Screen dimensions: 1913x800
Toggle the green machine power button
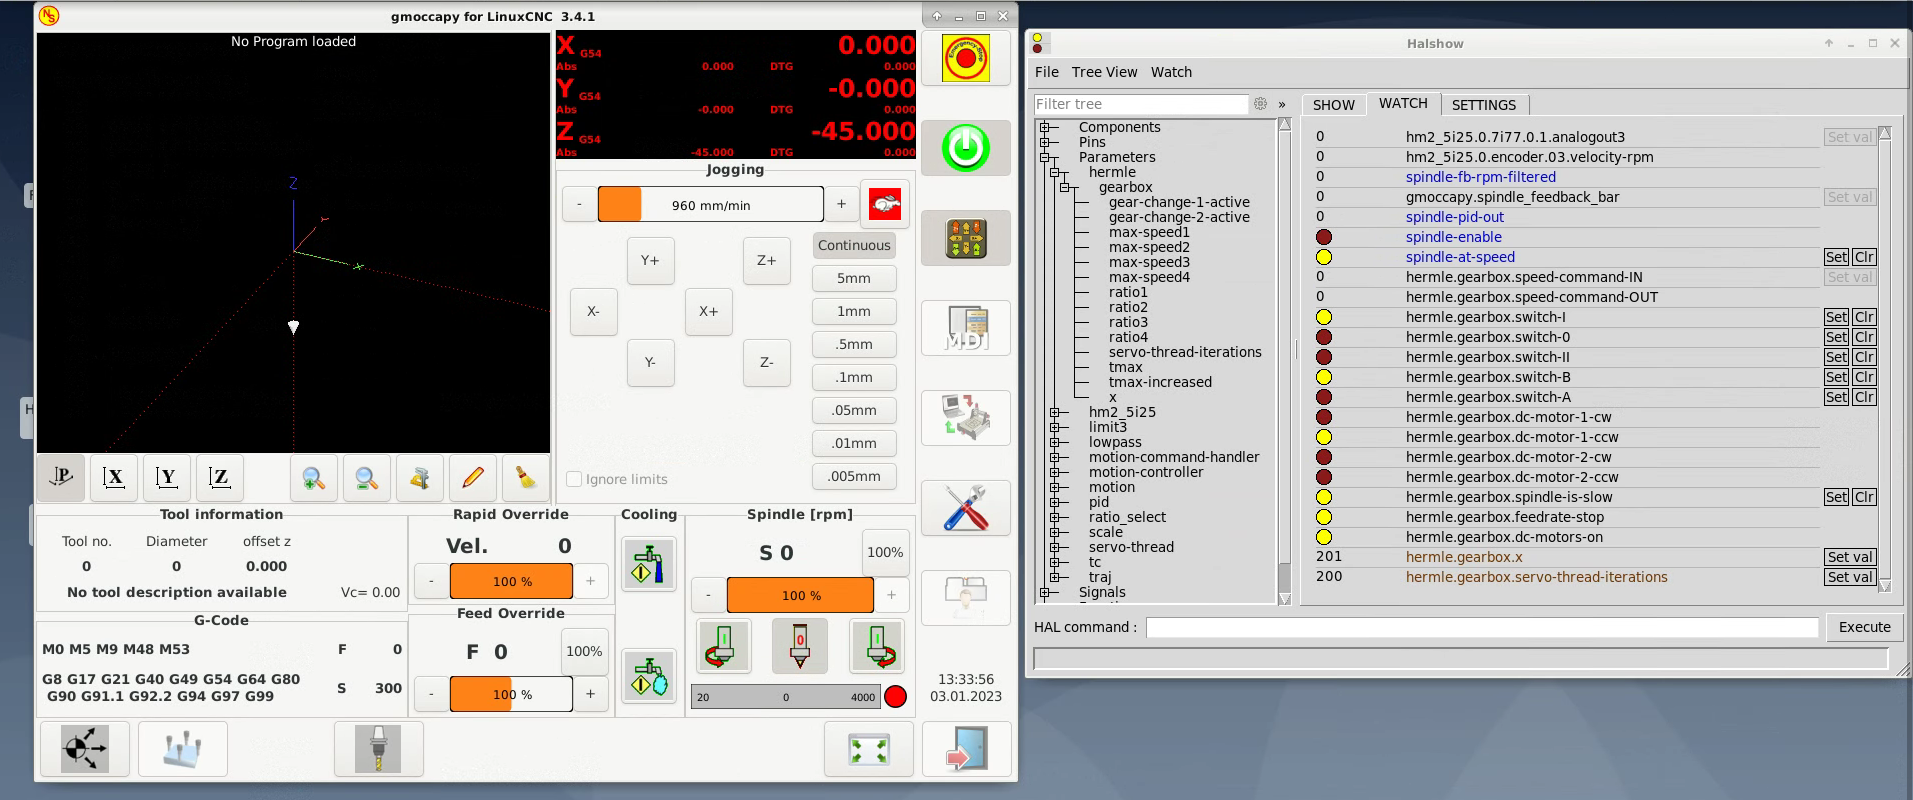pyautogui.click(x=965, y=148)
